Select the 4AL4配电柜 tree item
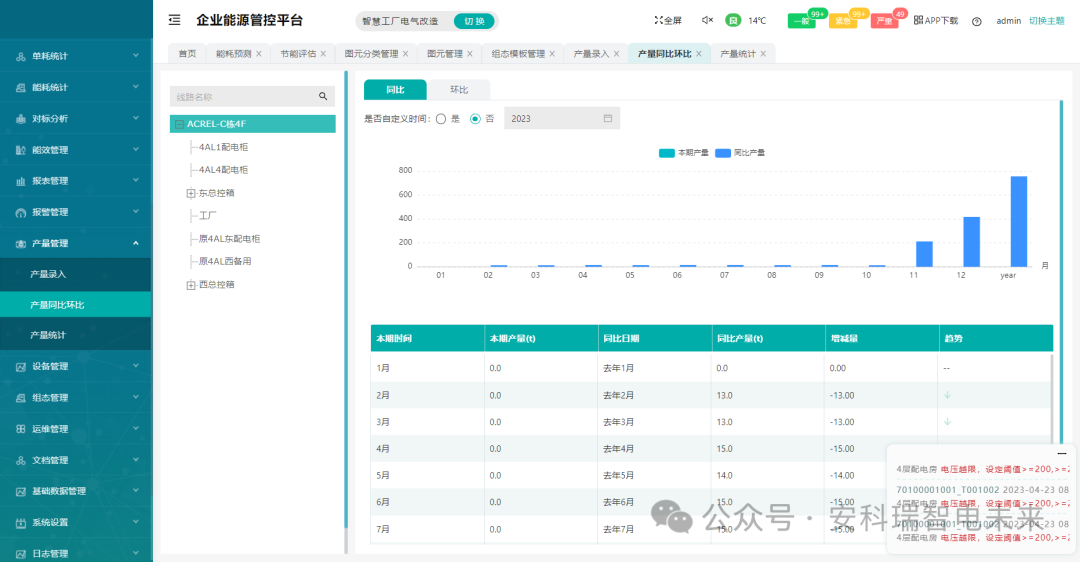 click(223, 170)
